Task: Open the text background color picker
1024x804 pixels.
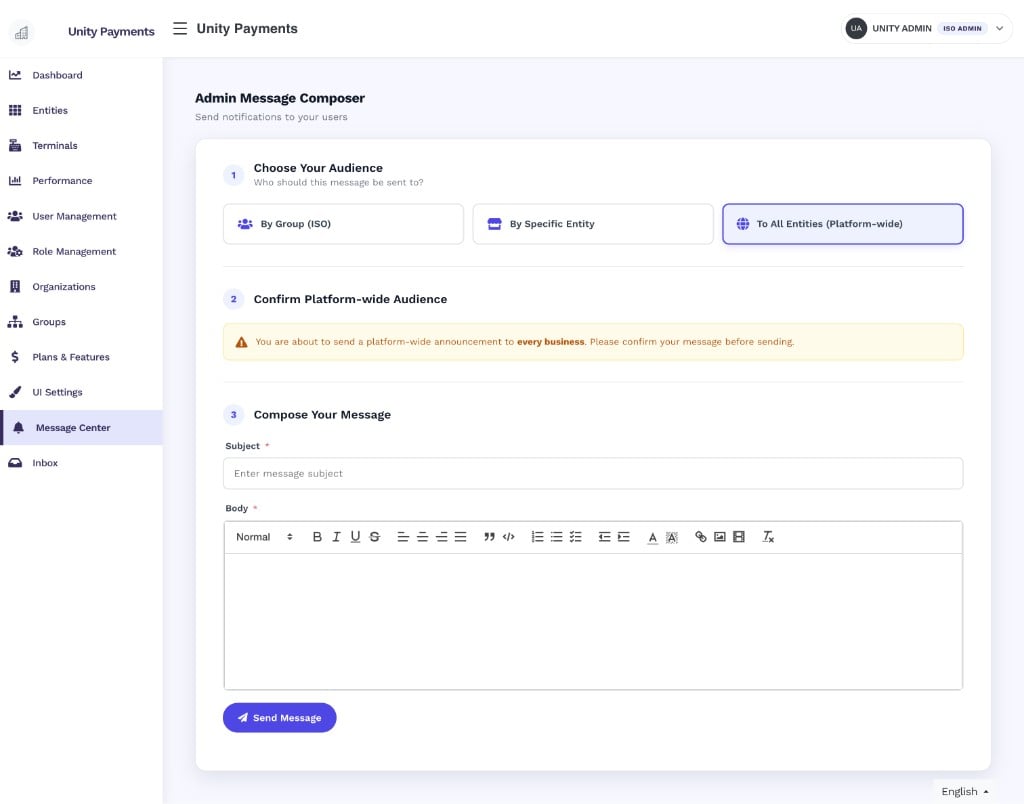Action: click(671, 538)
